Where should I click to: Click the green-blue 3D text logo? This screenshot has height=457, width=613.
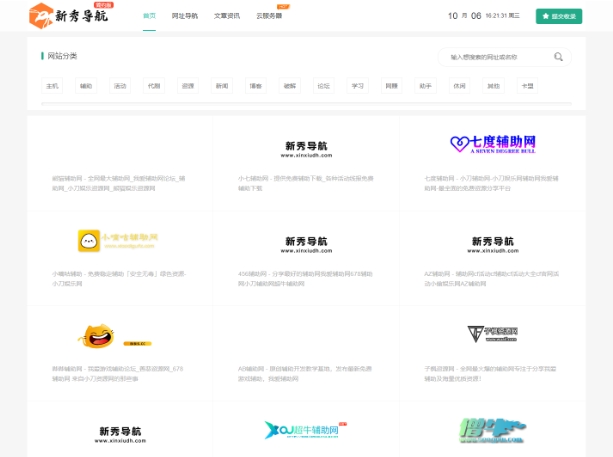tap(492, 430)
